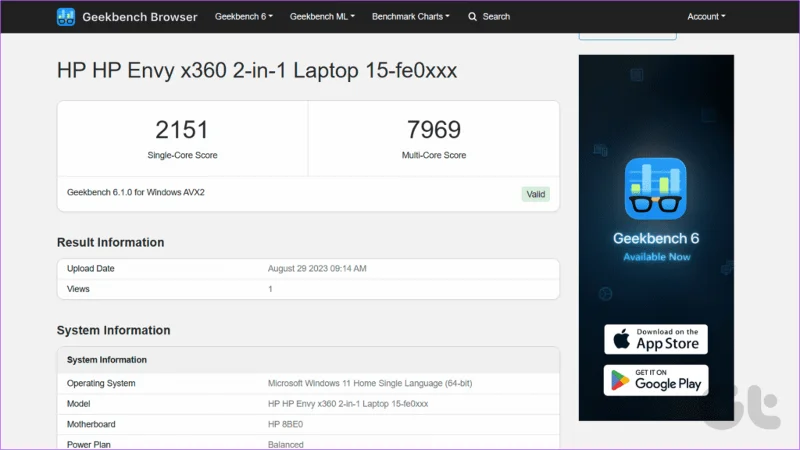Click the page title 'HP HP Envy x360' heading
The width and height of the screenshot is (800, 450).
point(257,70)
